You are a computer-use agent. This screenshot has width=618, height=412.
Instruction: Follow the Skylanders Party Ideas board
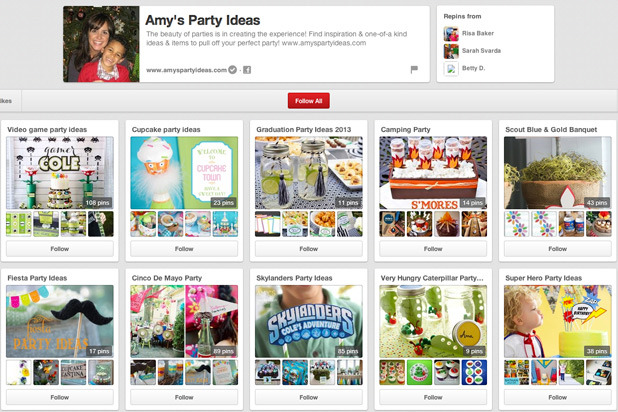[x=308, y=397]
